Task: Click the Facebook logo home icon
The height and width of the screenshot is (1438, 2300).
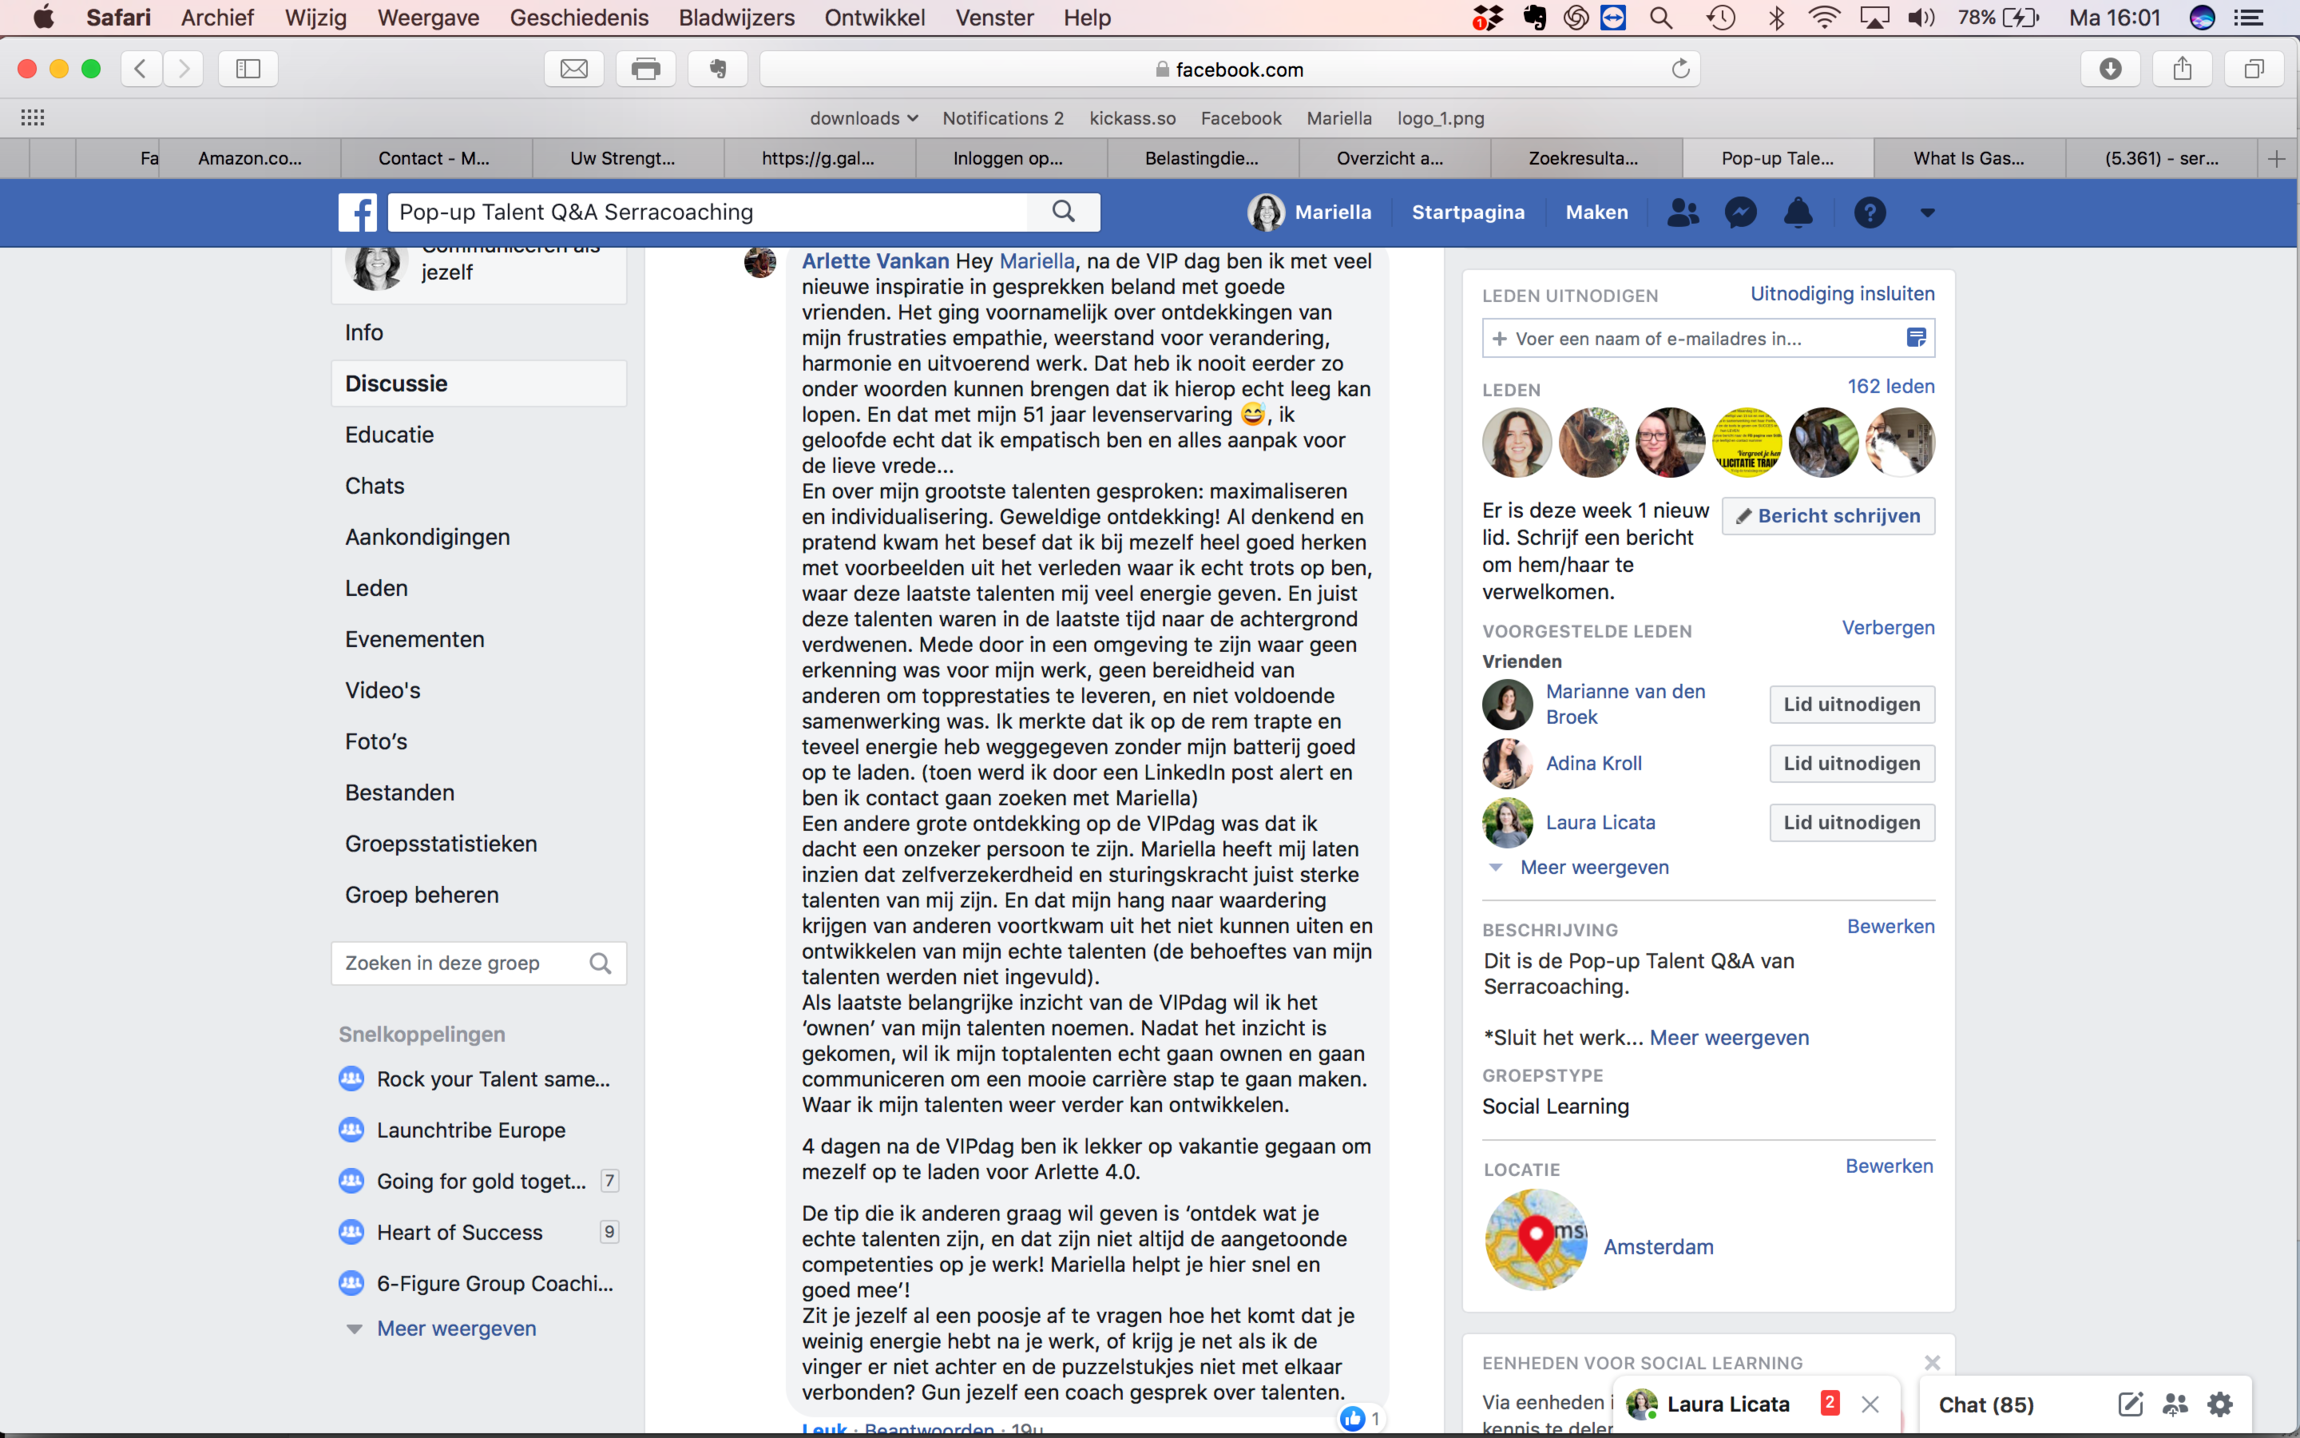Action: tap(357, 212)
